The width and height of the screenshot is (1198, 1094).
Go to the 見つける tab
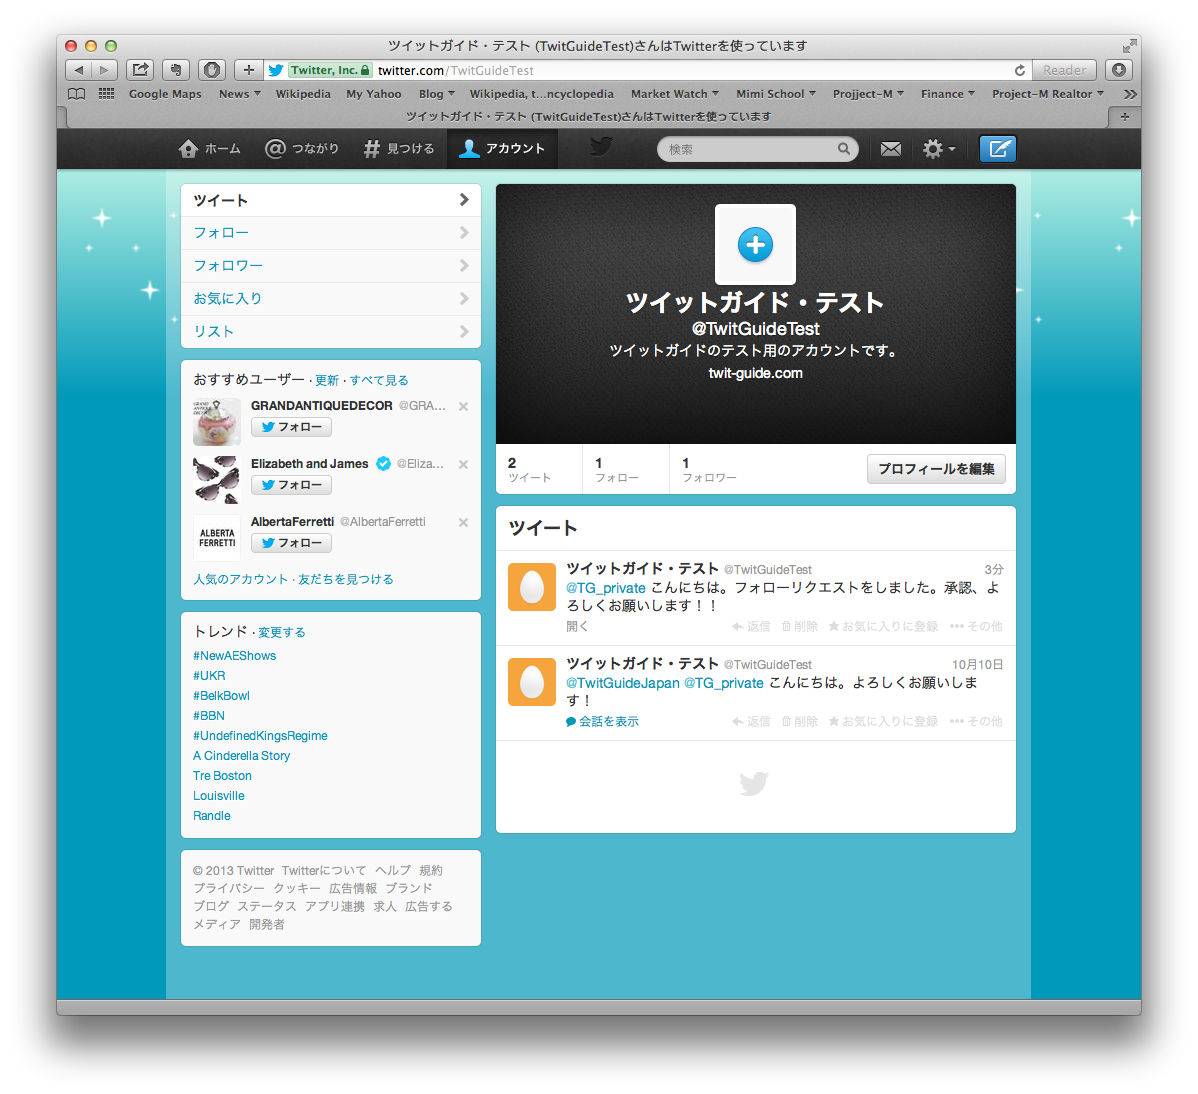(x=399, y=149)
